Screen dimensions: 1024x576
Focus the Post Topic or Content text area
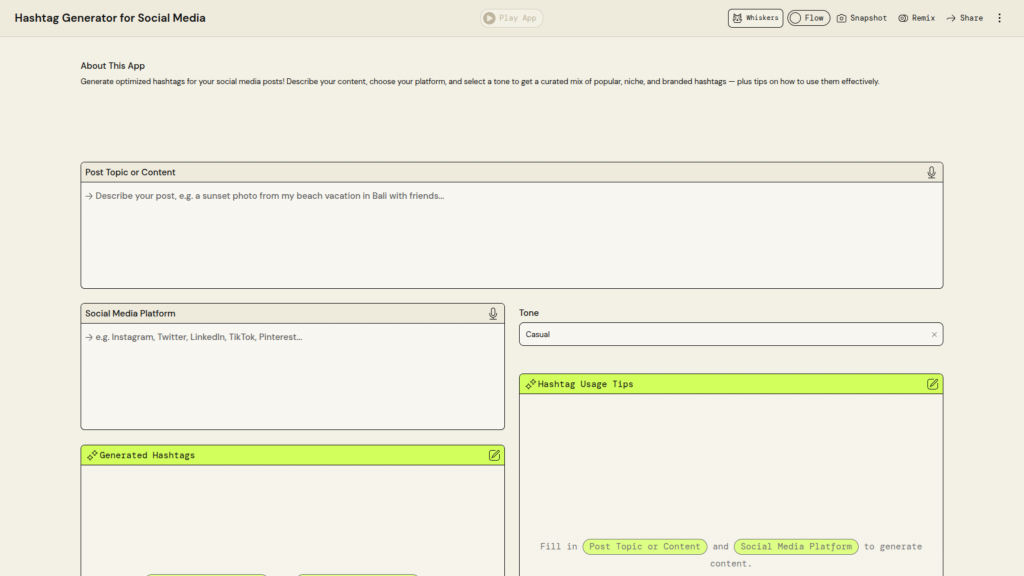(511, 235)
